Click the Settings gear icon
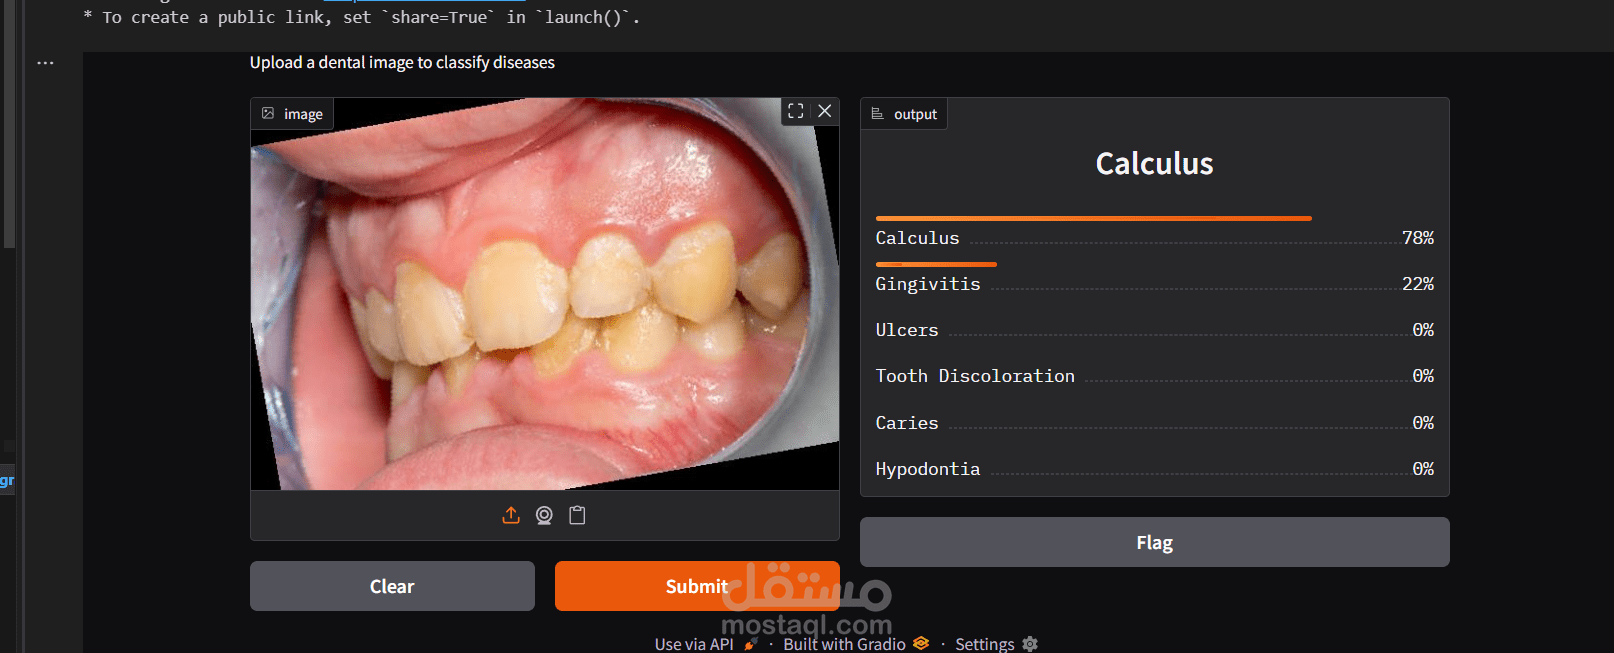Image resolution: width=1614 pixels, height=653 pixels. 1030,644
